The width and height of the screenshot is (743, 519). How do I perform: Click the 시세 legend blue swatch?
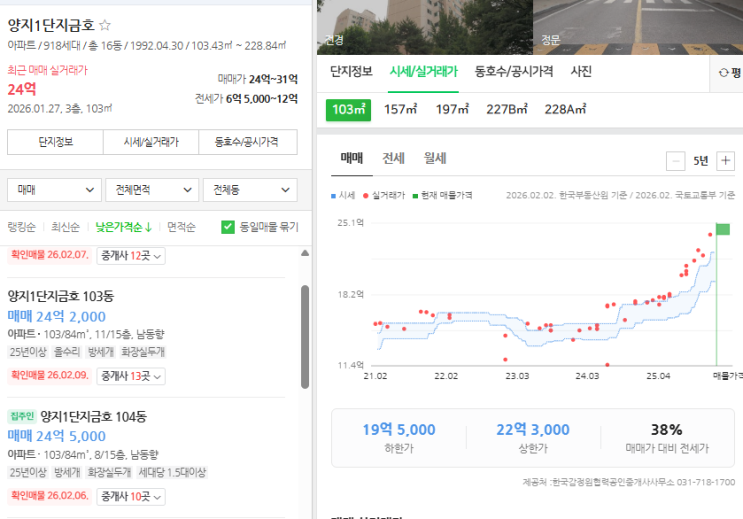point(333,196)
